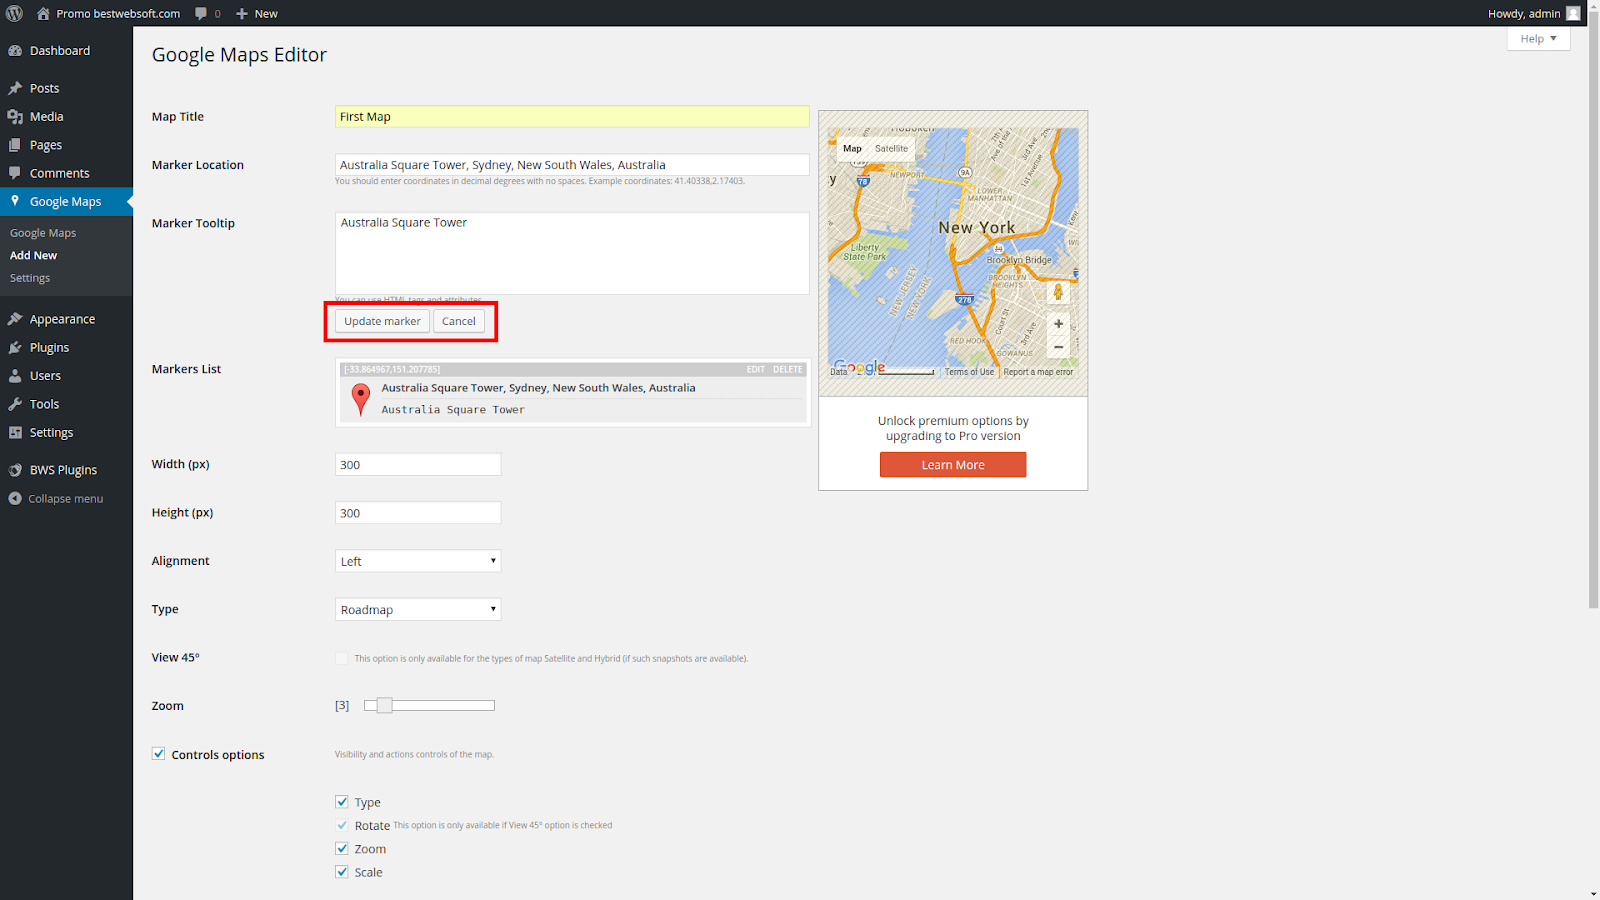1600x900 pixels.
Task: Click the home icon beside Promo bestwebsoft.com
Action: (x=43, y=13)
